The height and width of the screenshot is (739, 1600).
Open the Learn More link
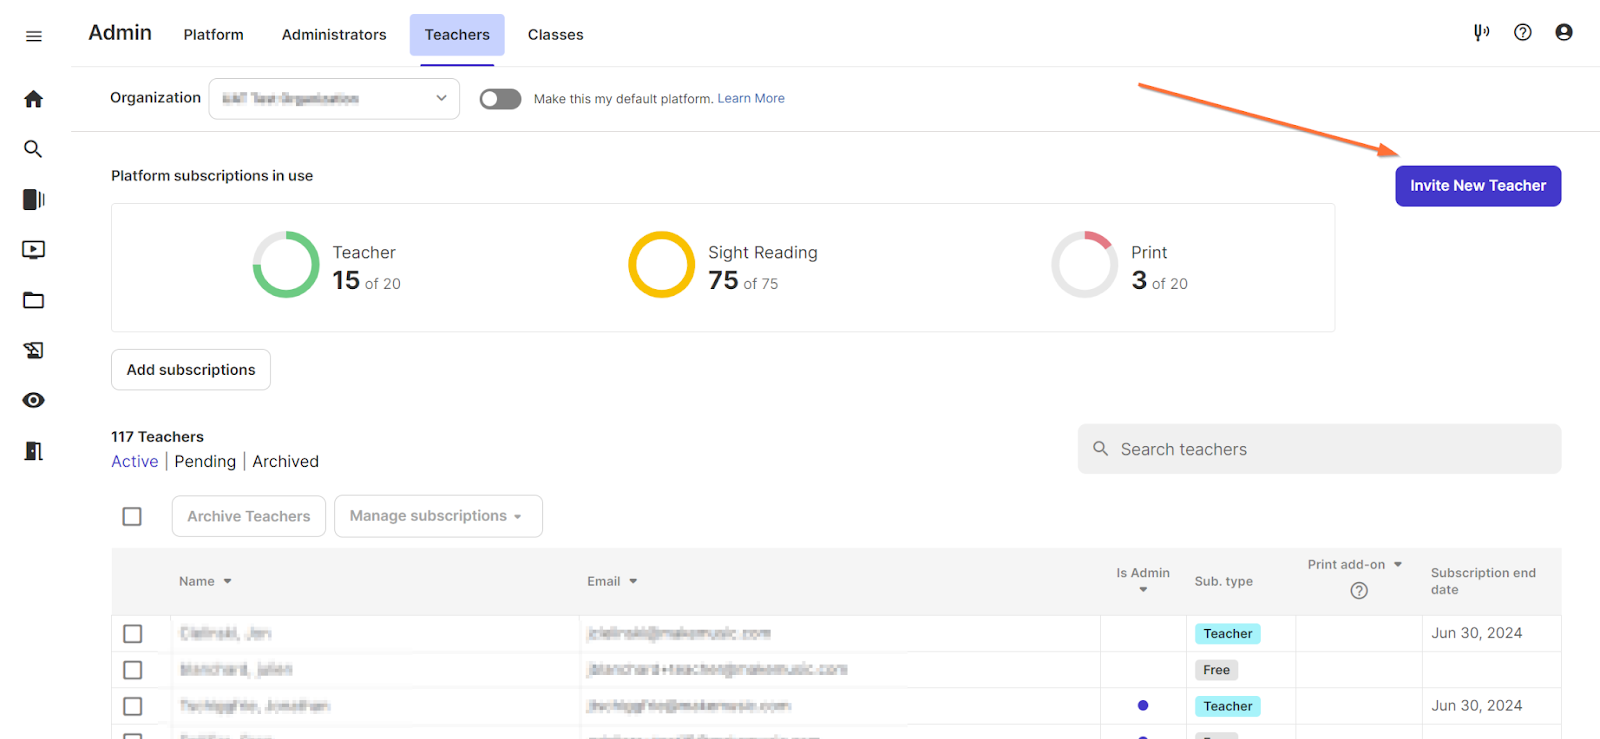751,98
